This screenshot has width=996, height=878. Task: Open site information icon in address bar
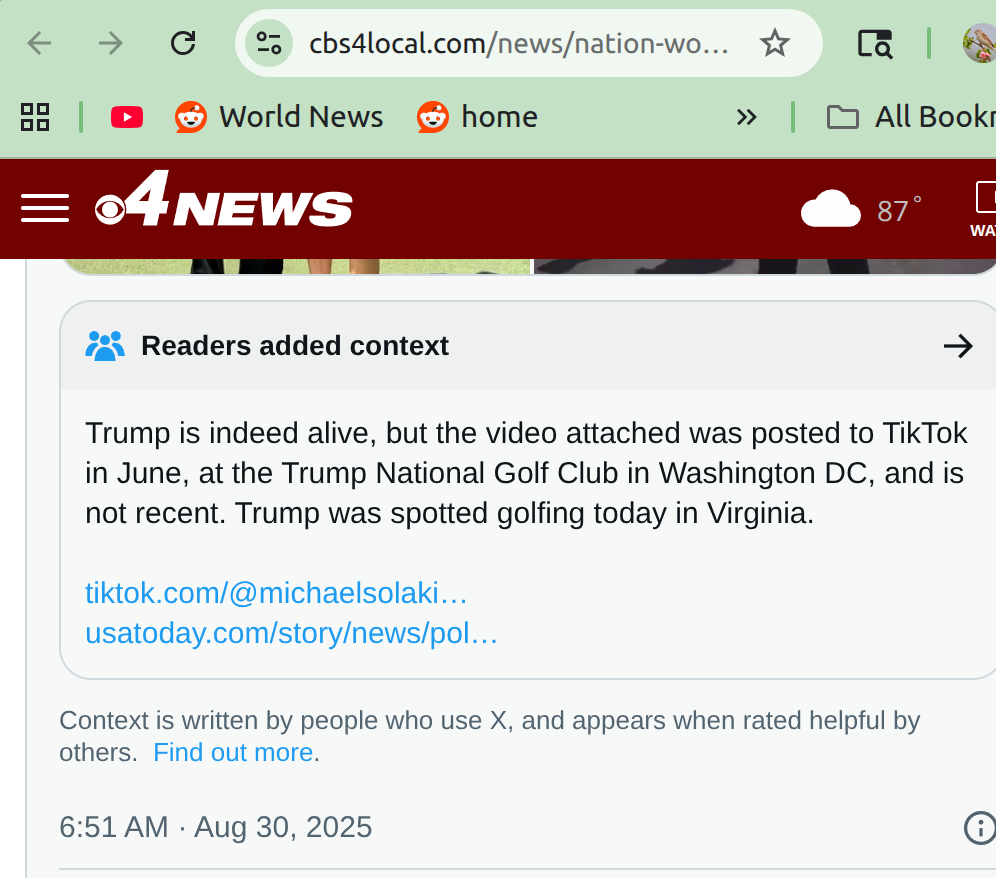(x=268, y=43)
